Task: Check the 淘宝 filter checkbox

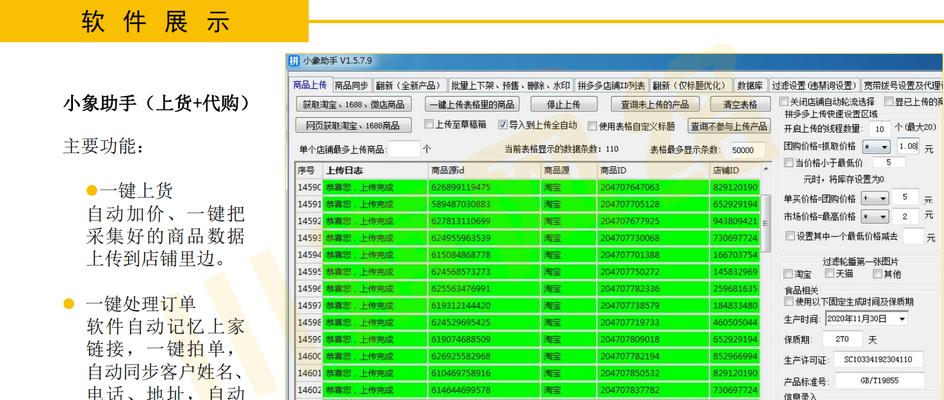Action: [788, 274]
